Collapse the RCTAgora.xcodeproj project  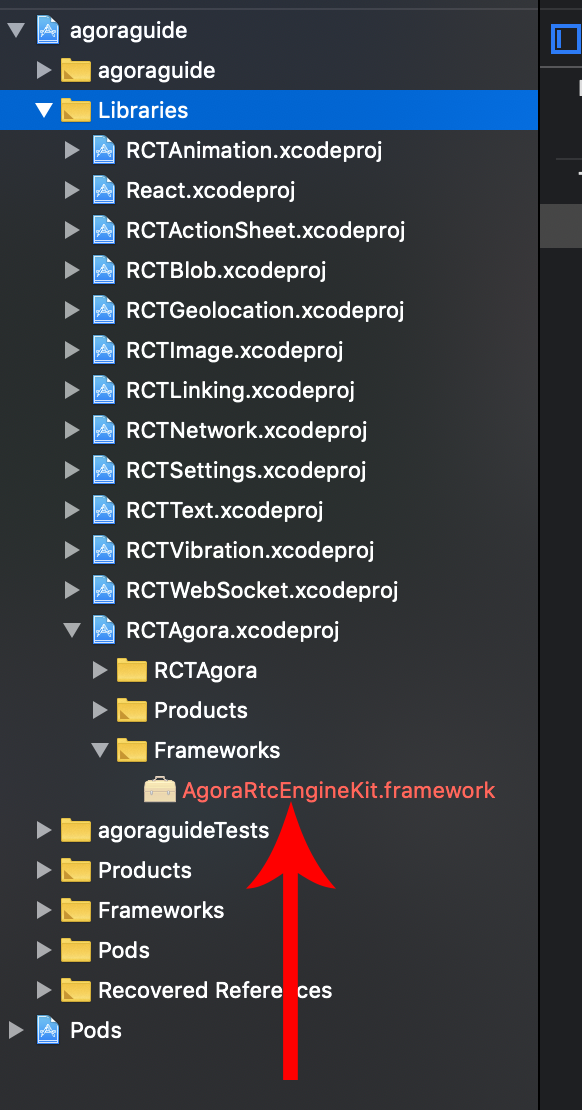click(72, 630)
